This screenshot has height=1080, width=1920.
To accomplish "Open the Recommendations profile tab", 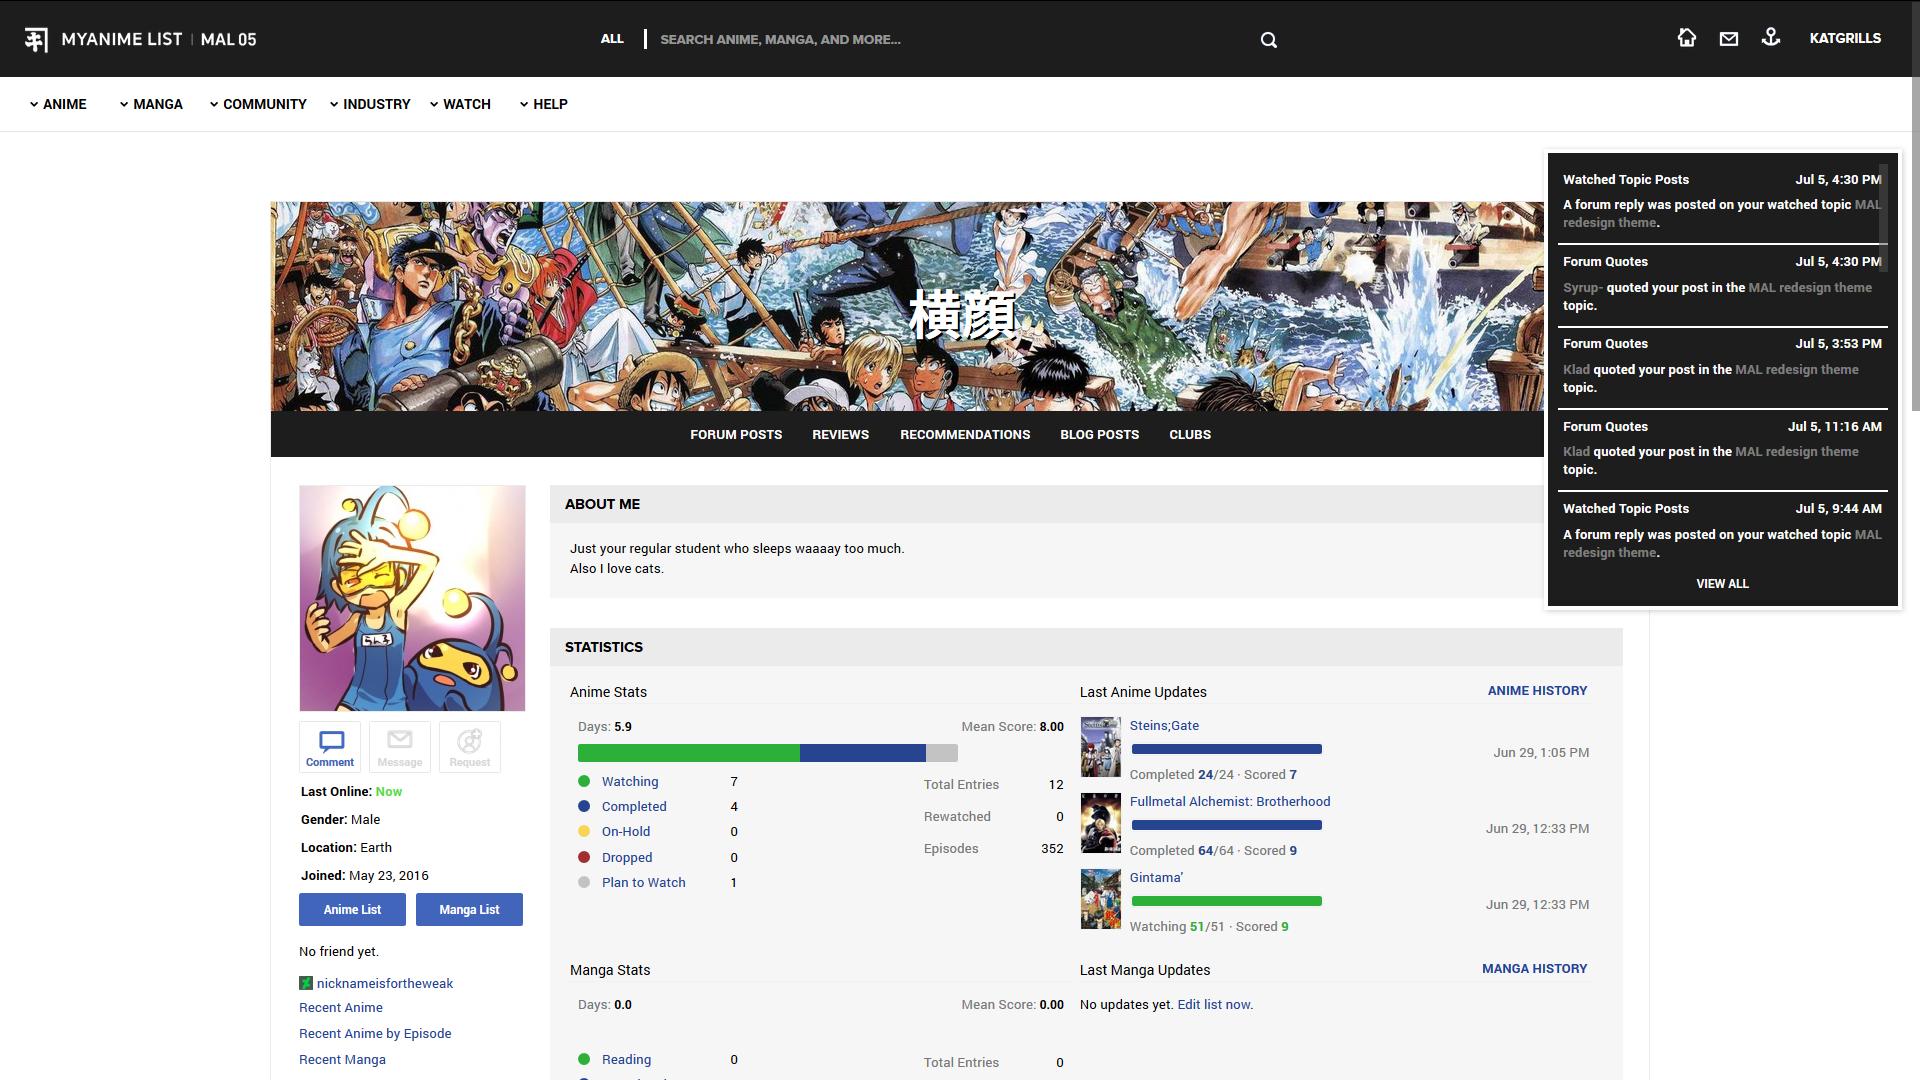I will (964, 434).
